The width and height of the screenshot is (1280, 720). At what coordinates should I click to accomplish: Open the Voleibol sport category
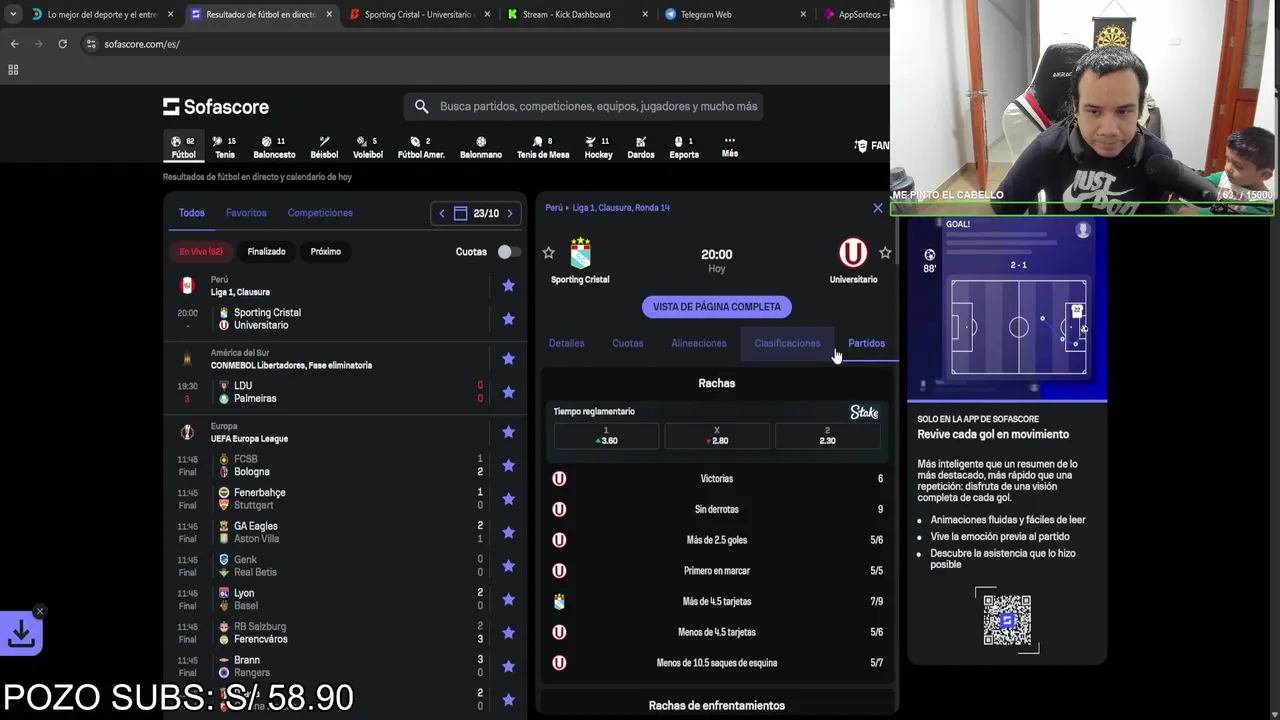click(x=368, y=147)
